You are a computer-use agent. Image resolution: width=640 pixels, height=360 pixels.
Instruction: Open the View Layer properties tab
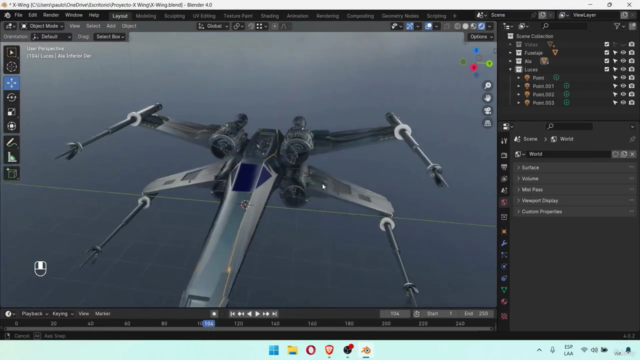(504, 179)
